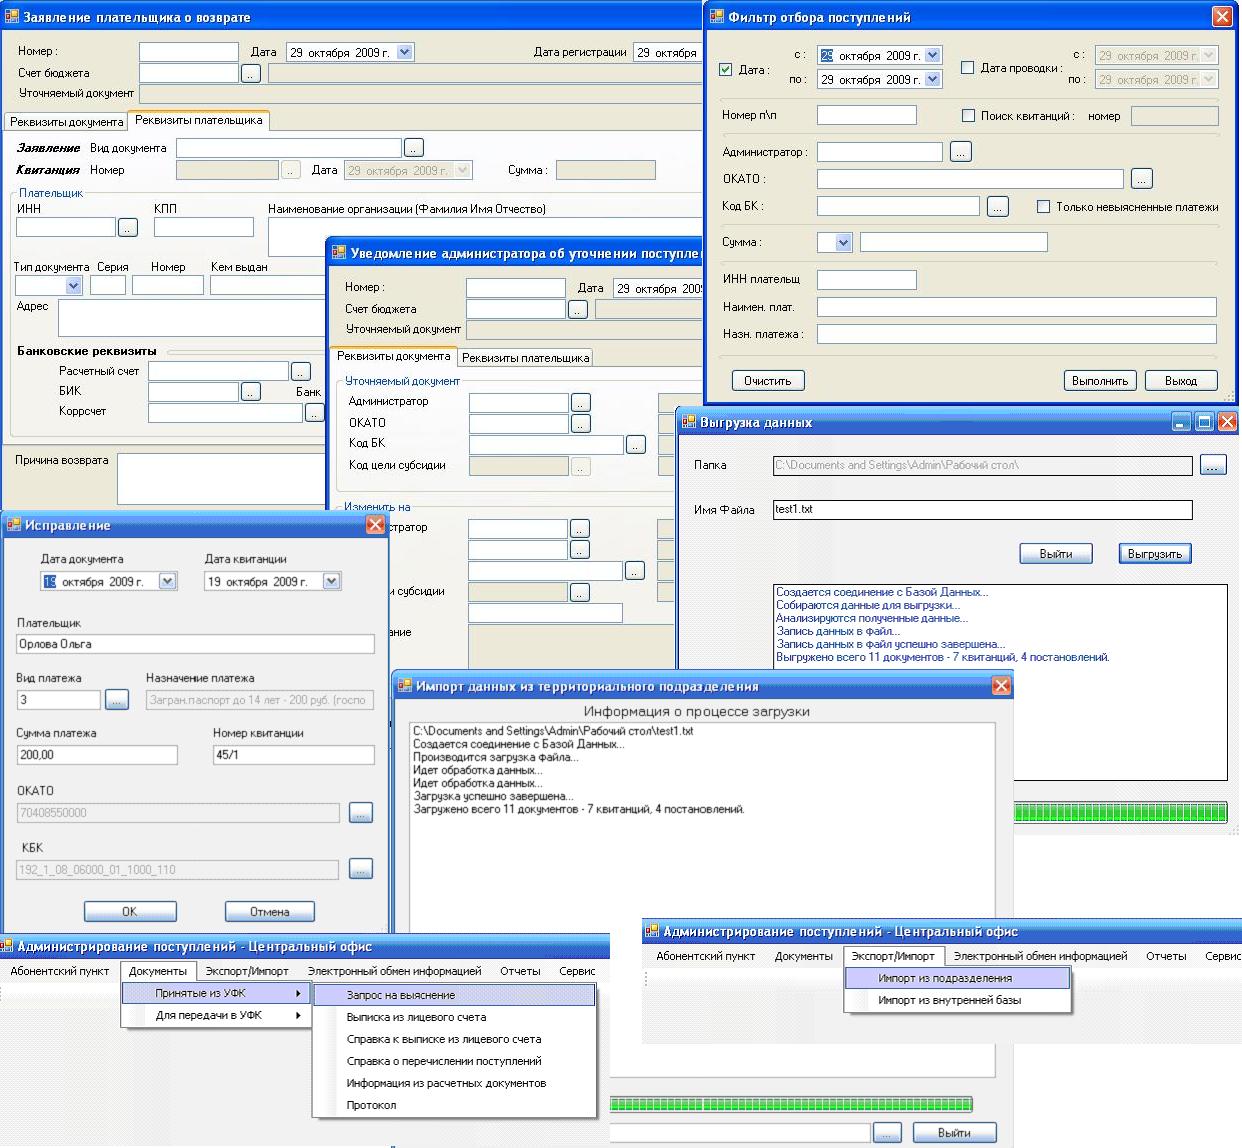Click Код БК browse button in filter
The image size is (1242, 1148).
(997, 206)
